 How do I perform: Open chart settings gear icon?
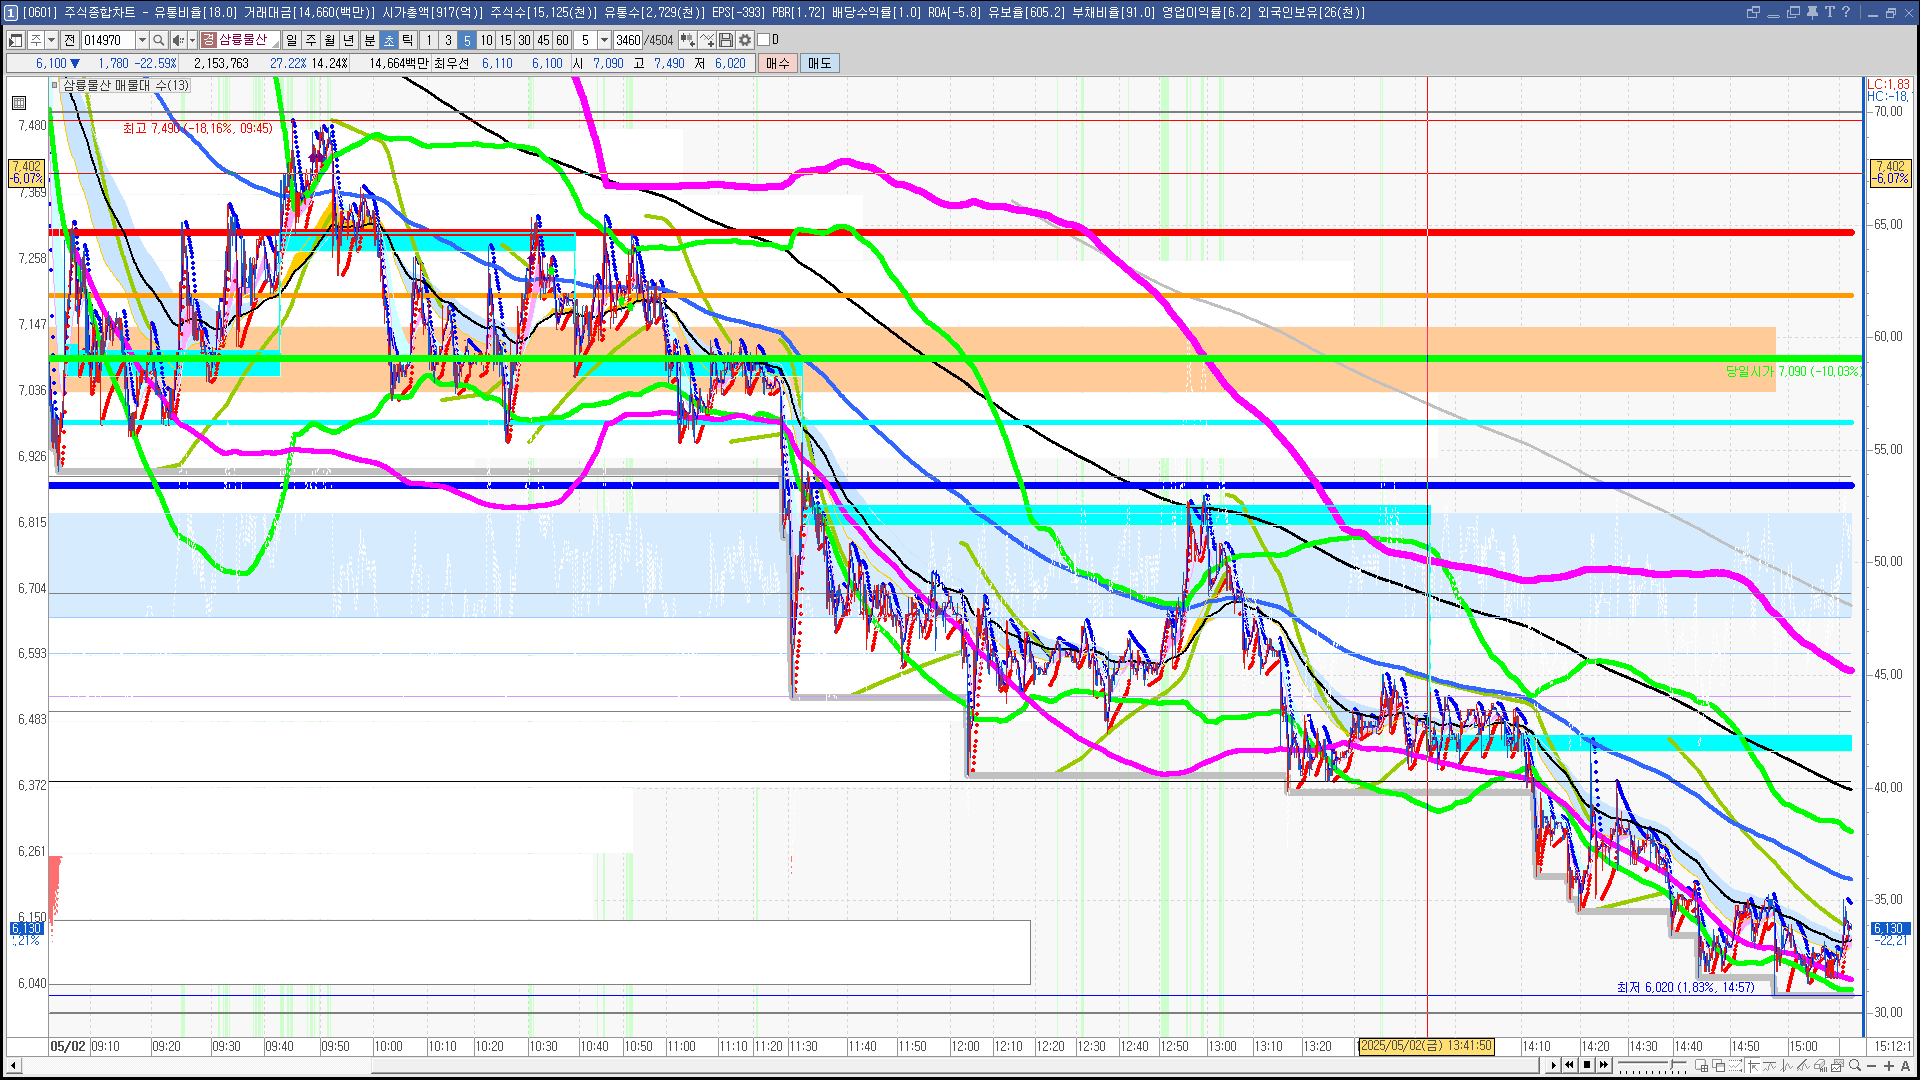(745, 40)
